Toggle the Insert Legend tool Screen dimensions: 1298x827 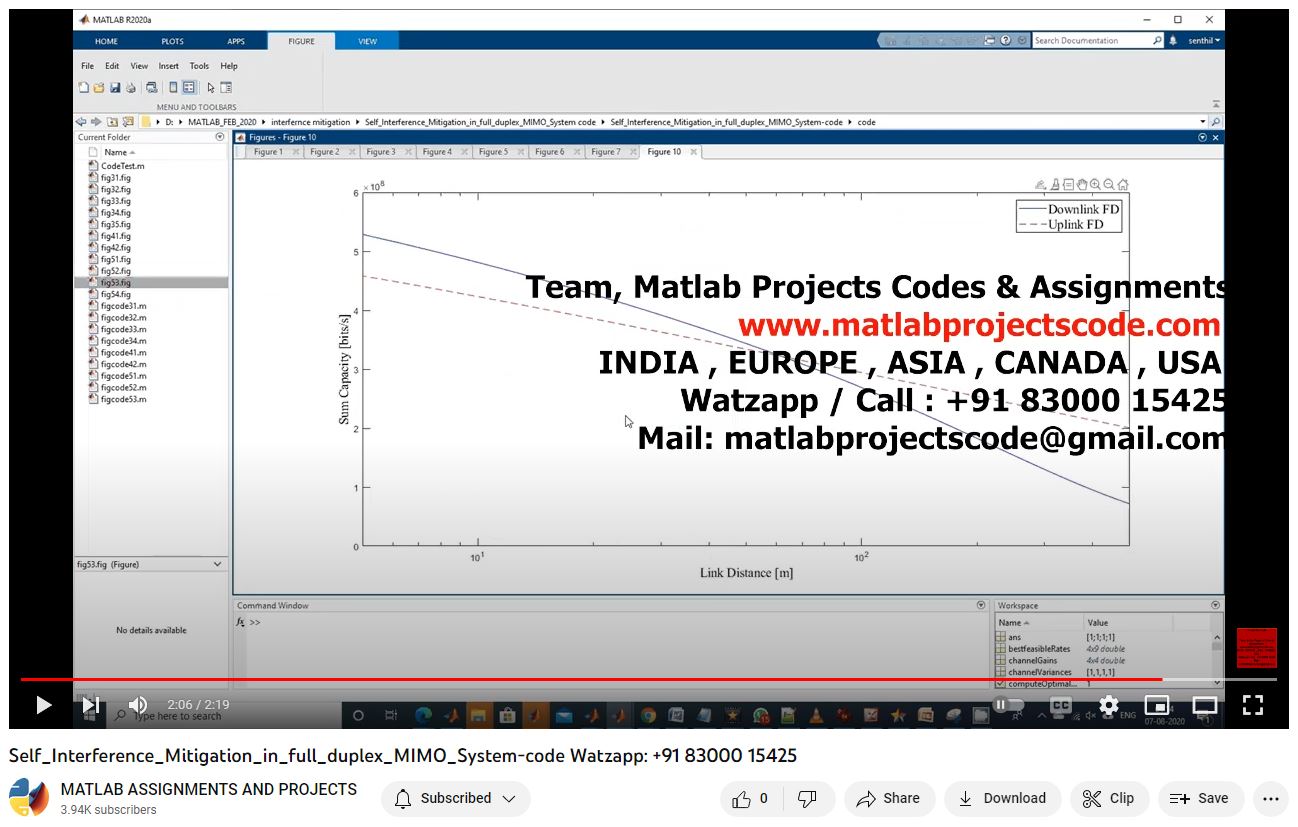pos(188,87)
